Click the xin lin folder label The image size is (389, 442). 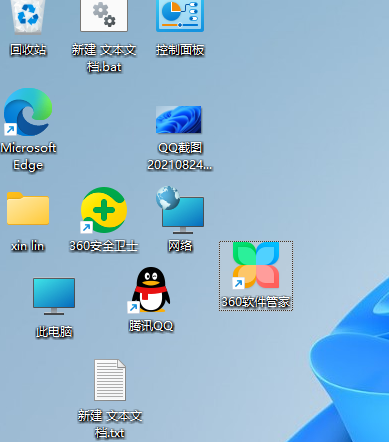click(x=28, y=246)
